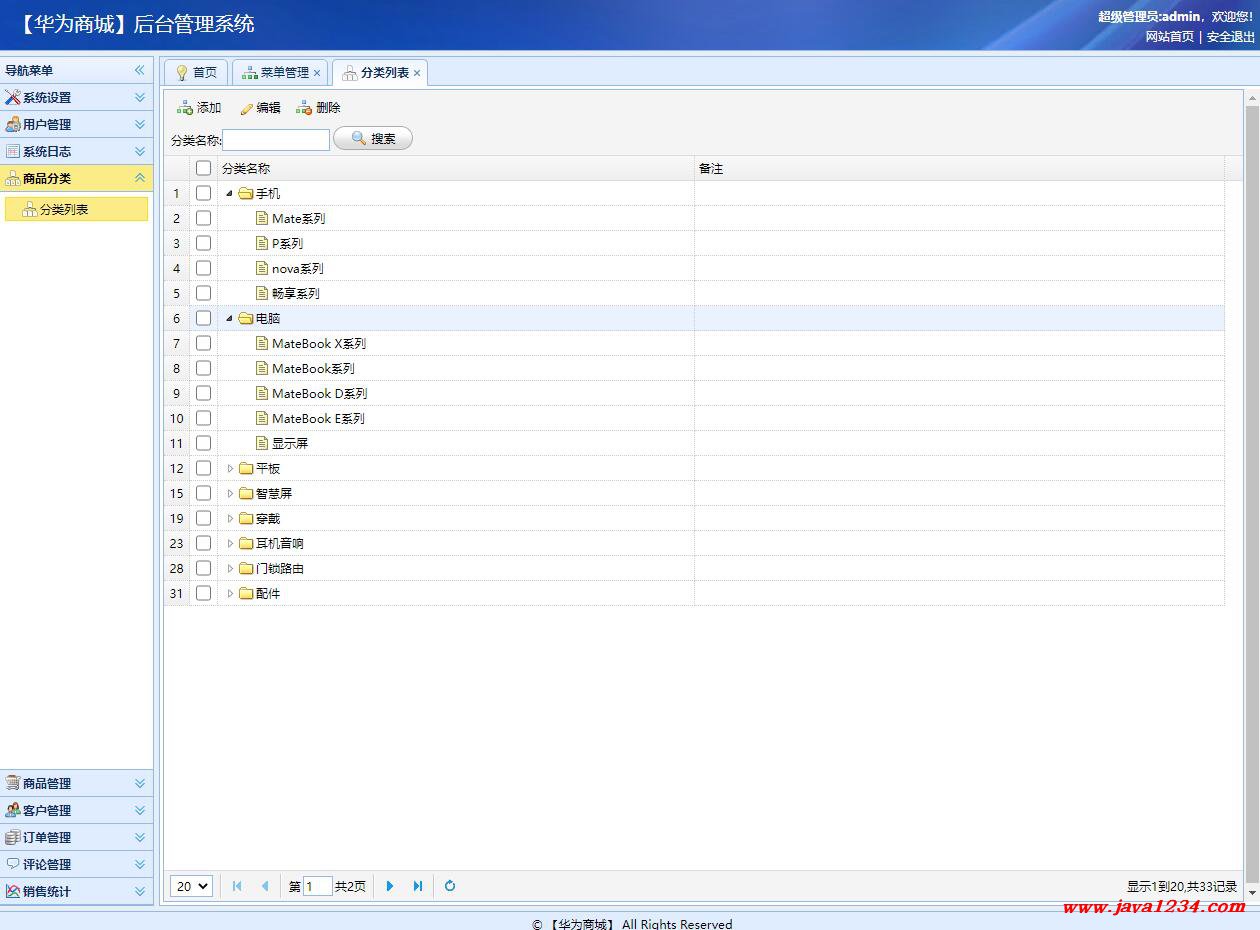The image size is (1260, 930).
Task: Click the 分类名称 search input field
Action: point(276,139)
